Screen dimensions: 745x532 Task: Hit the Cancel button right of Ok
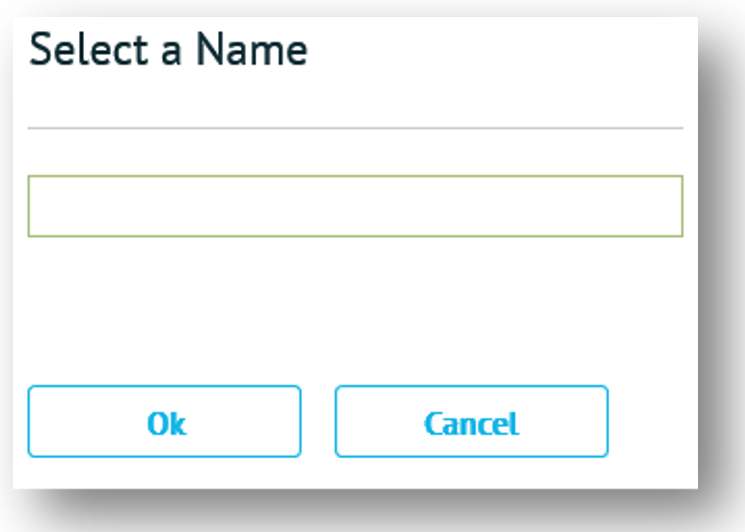pyautogui.click(x=471, y=422)
